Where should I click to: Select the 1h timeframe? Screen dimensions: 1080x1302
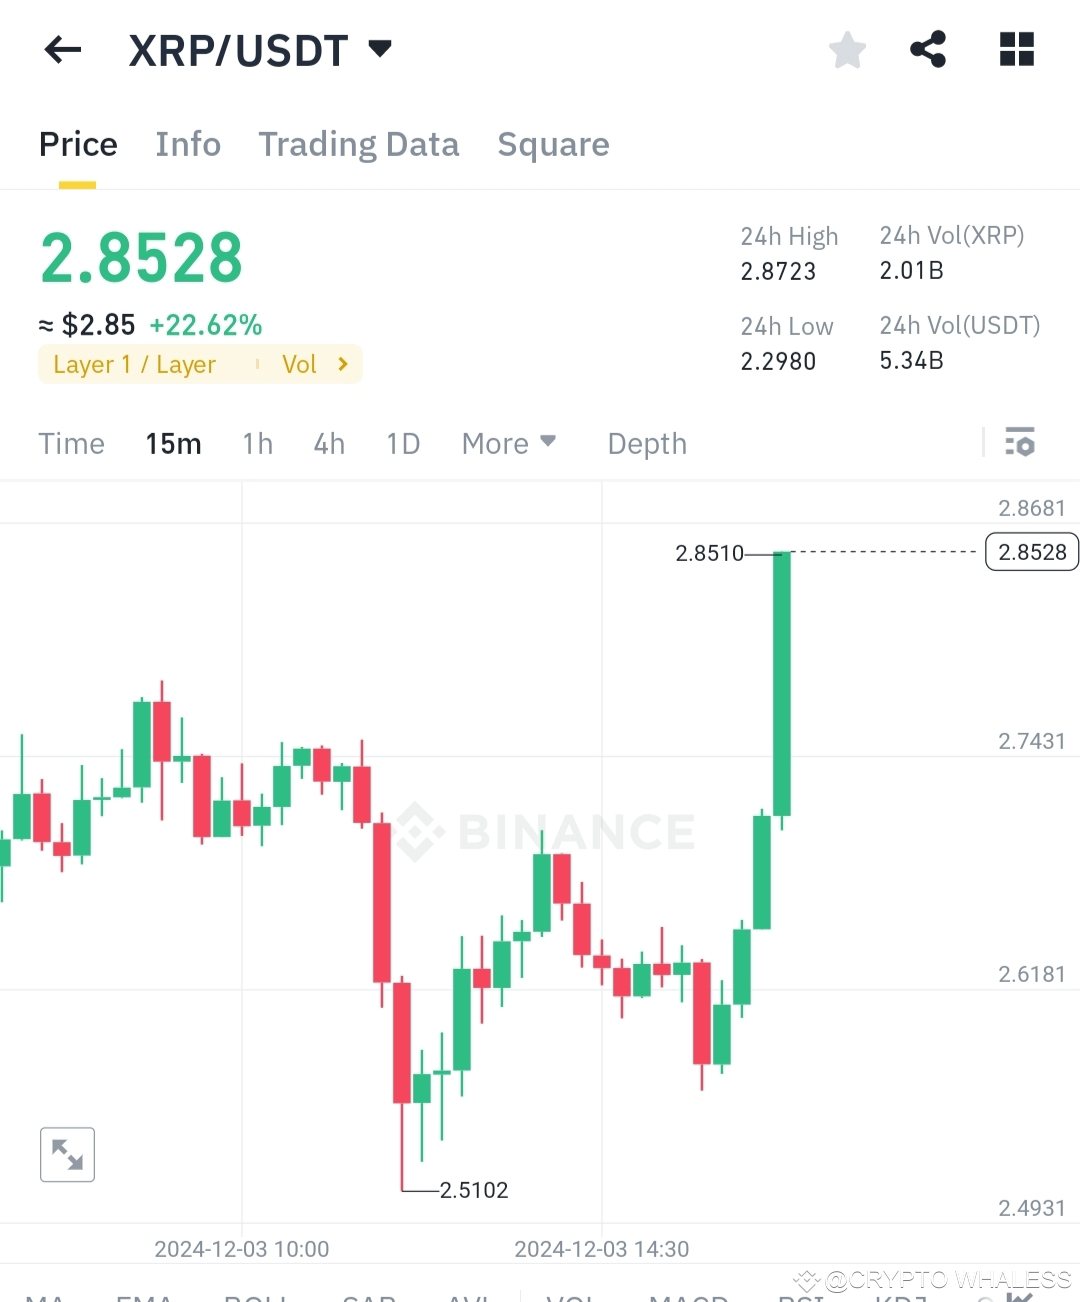click(257, 443)
